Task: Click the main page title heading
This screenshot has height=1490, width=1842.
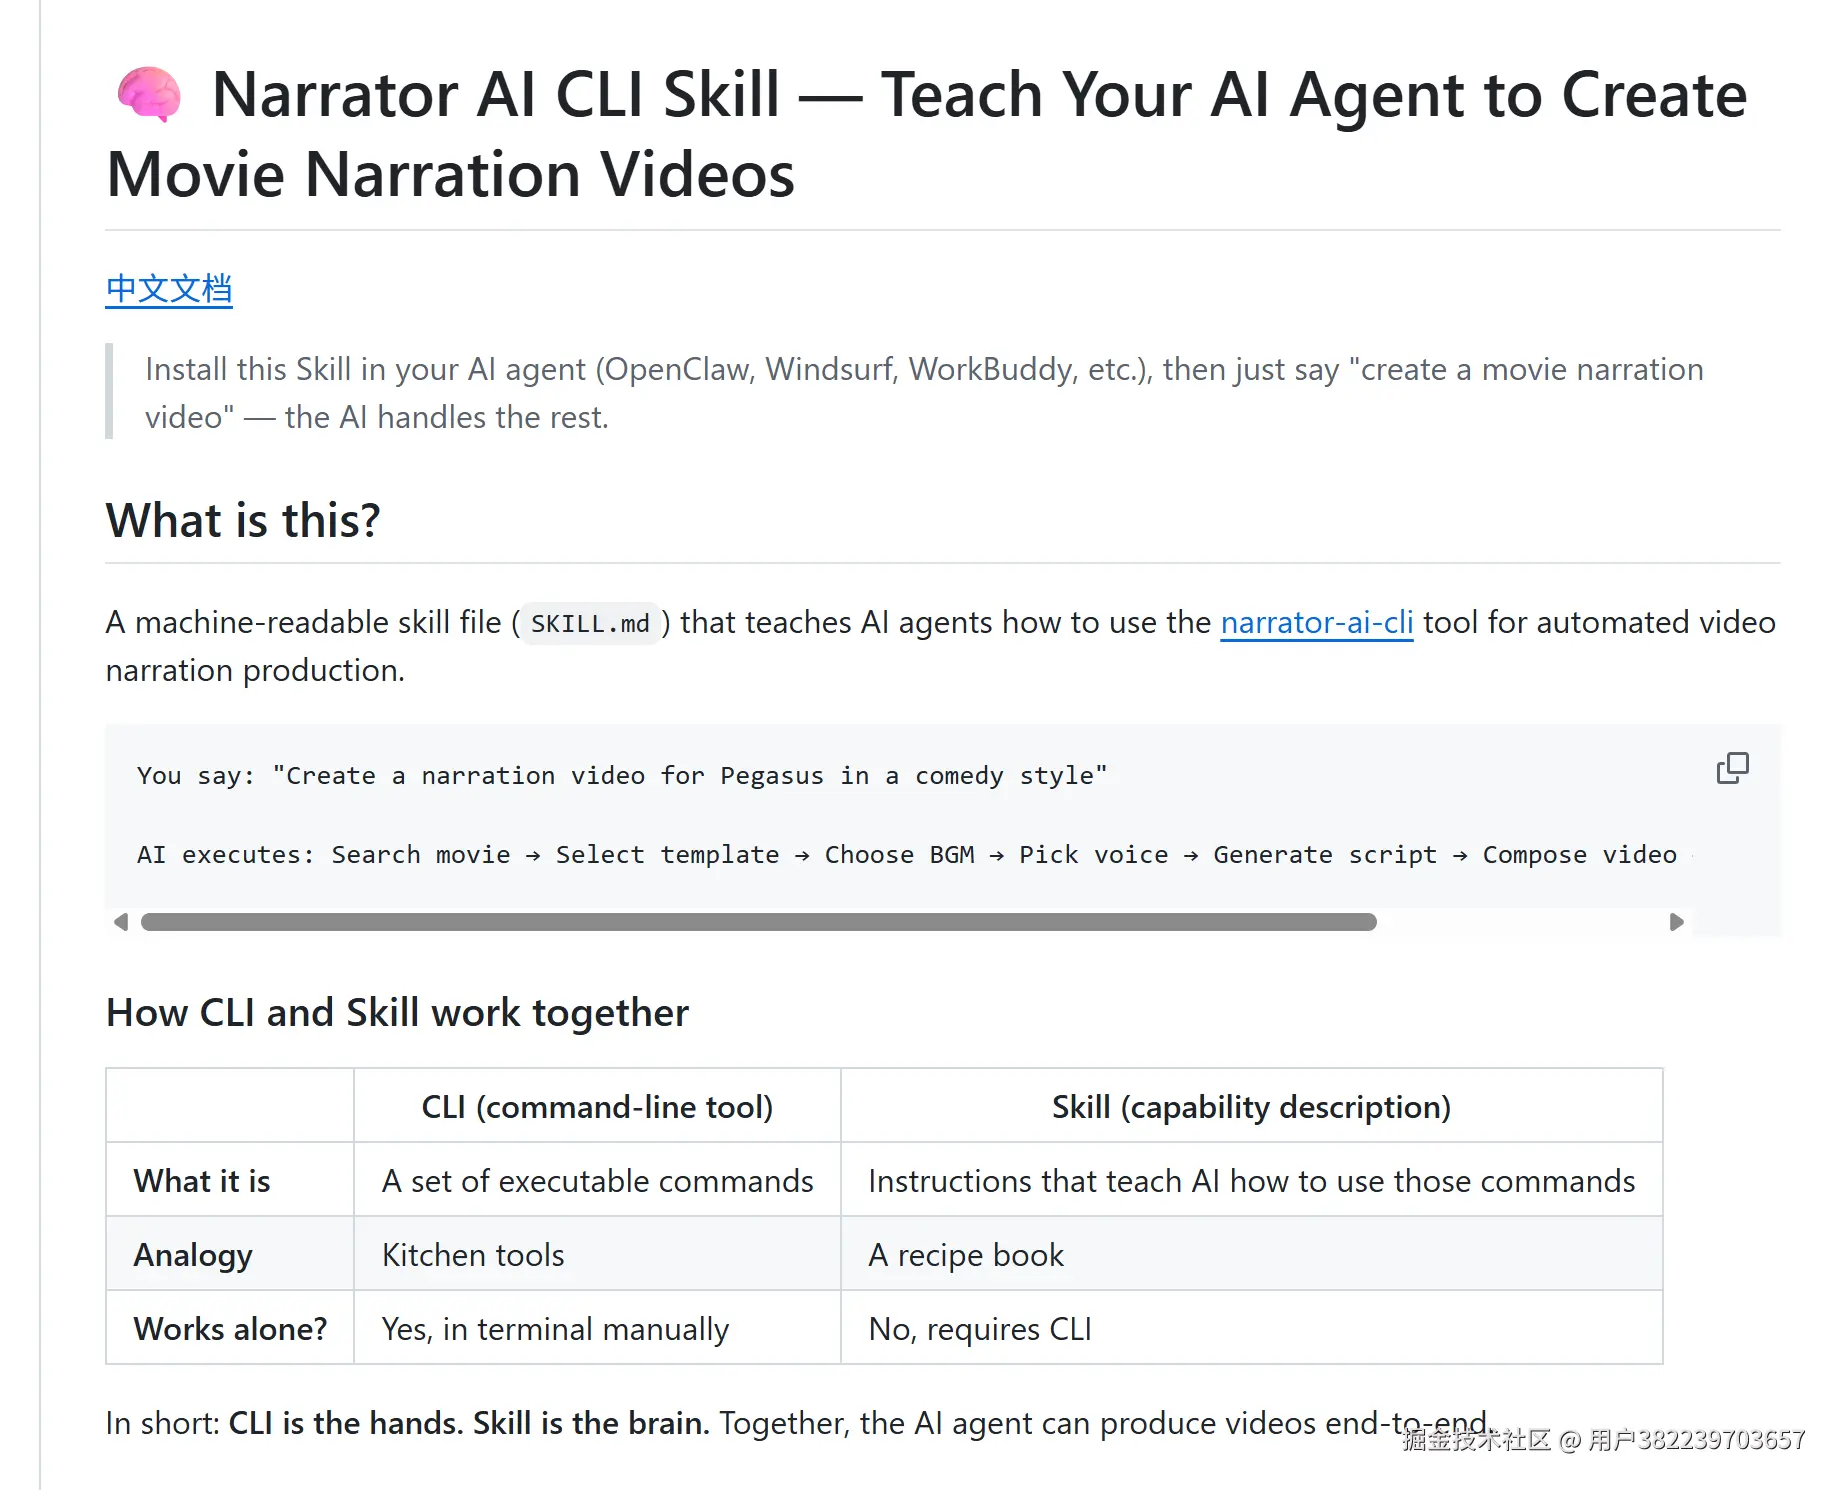Action: pos(927,134)
